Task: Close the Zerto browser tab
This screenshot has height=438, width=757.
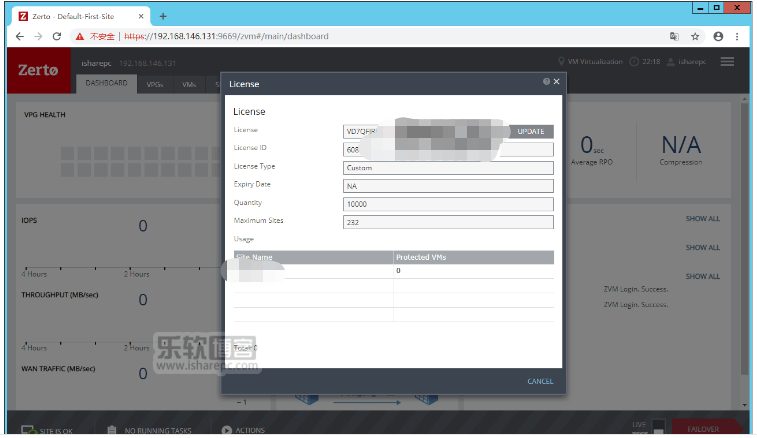Action: pyautogui.click(x=141, y=16)
